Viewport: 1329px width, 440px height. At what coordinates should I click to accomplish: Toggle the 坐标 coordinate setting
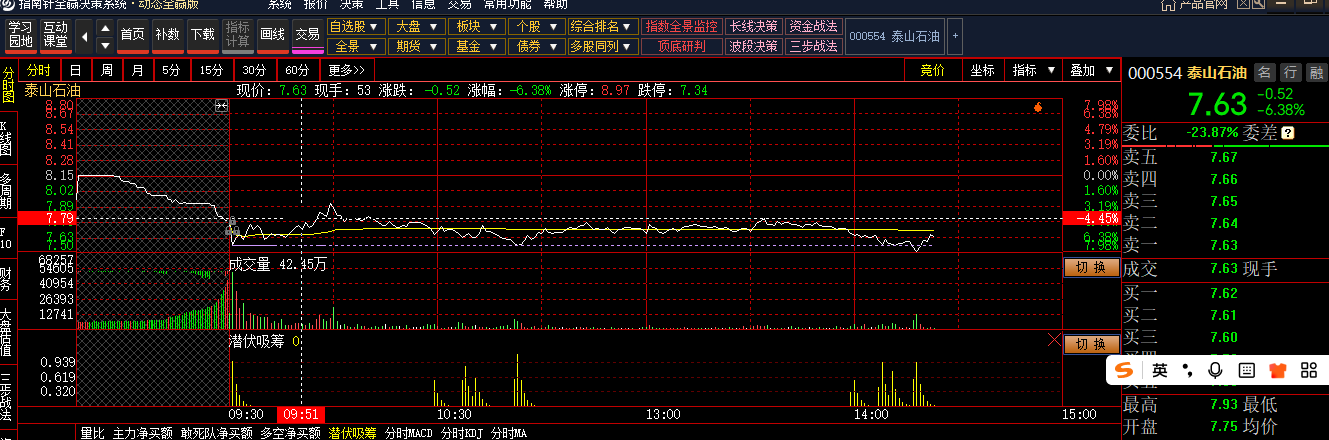tap(982, 70)
